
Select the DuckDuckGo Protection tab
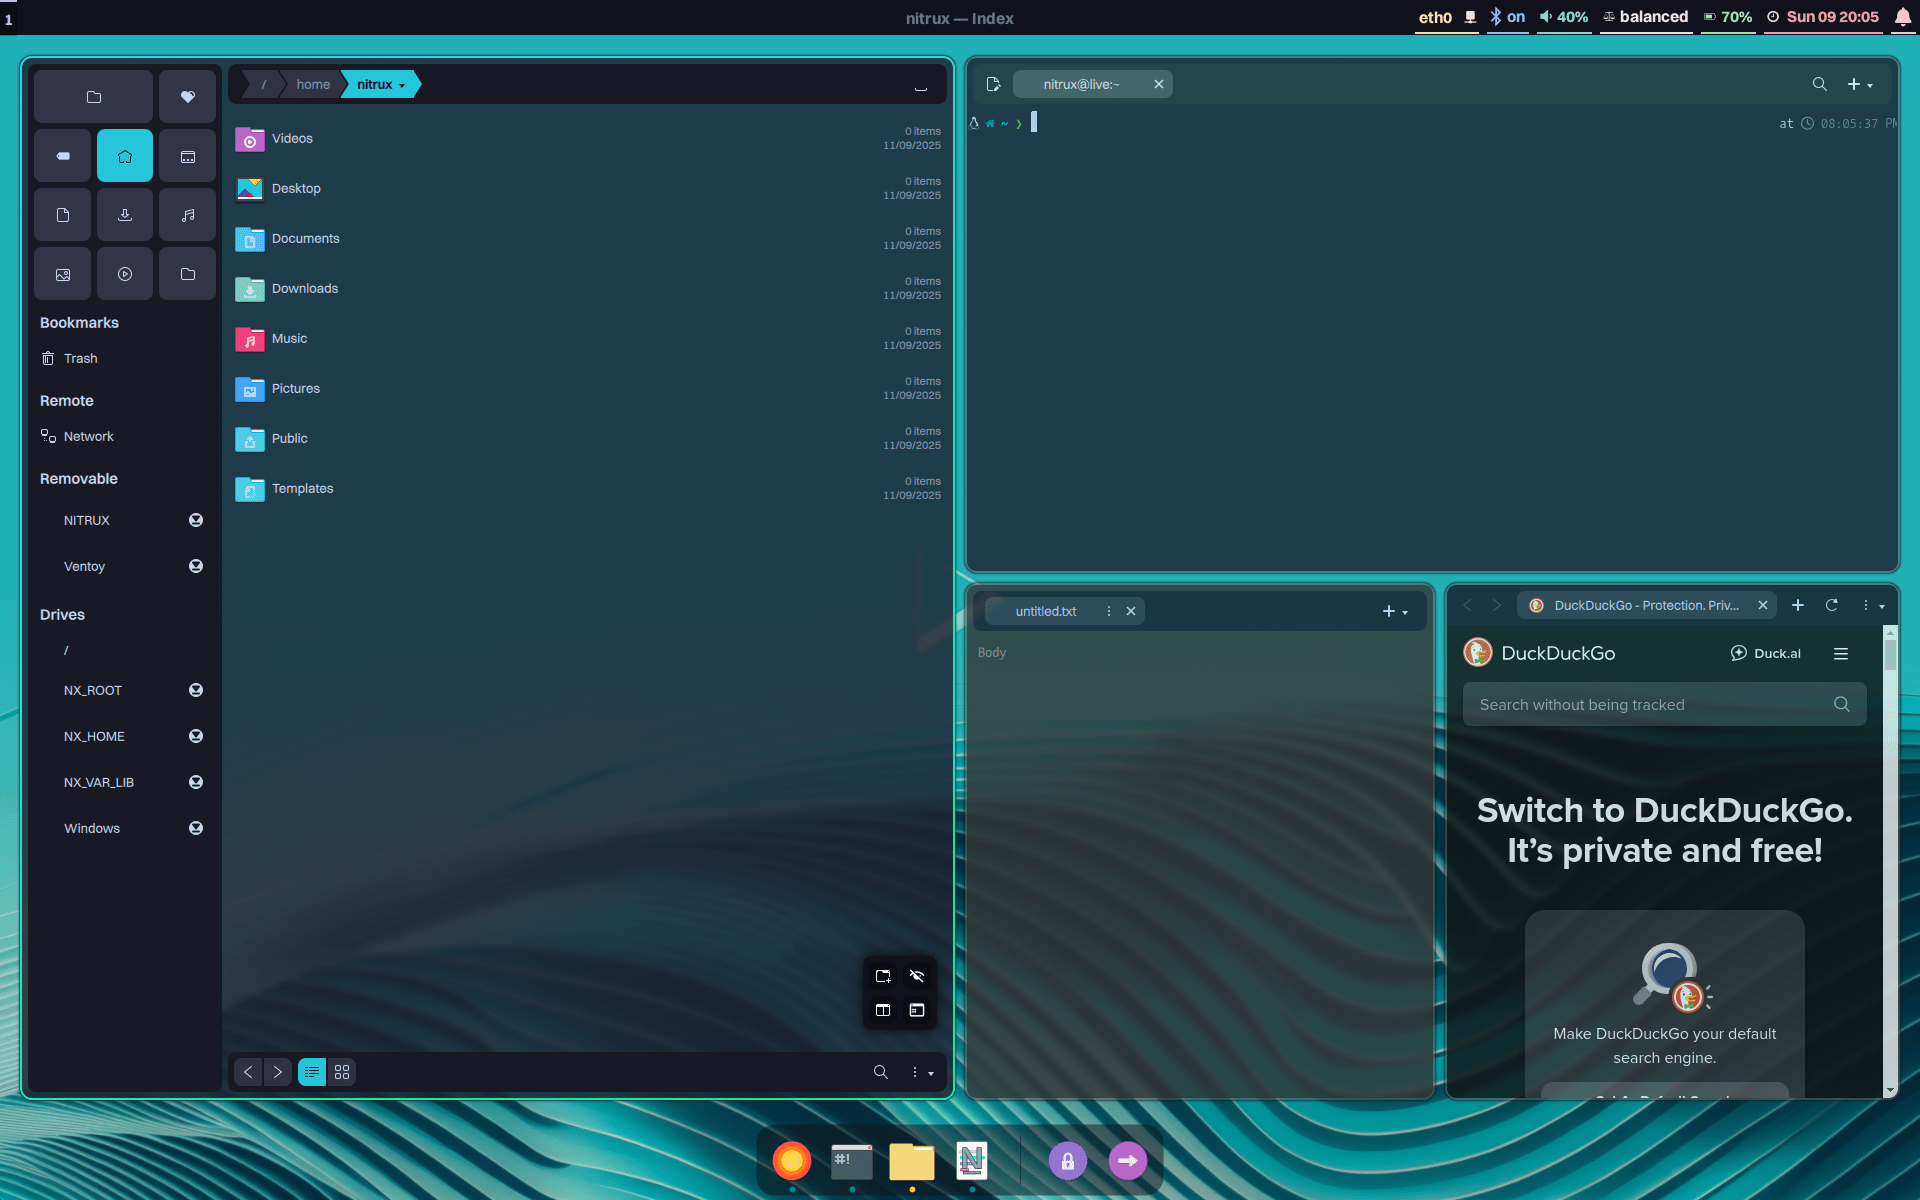coord(1645,605)
